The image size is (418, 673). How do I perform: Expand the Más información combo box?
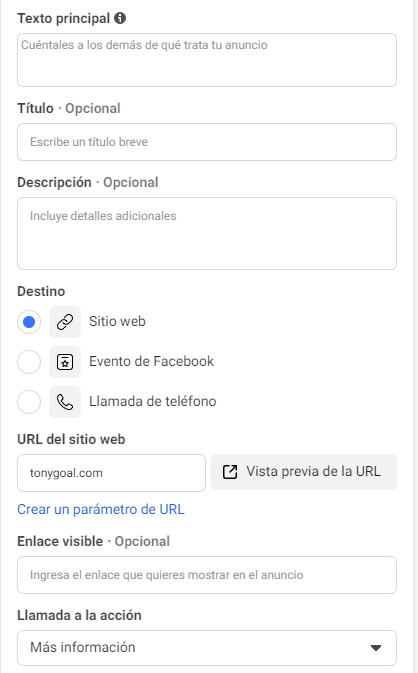point(207,648)
